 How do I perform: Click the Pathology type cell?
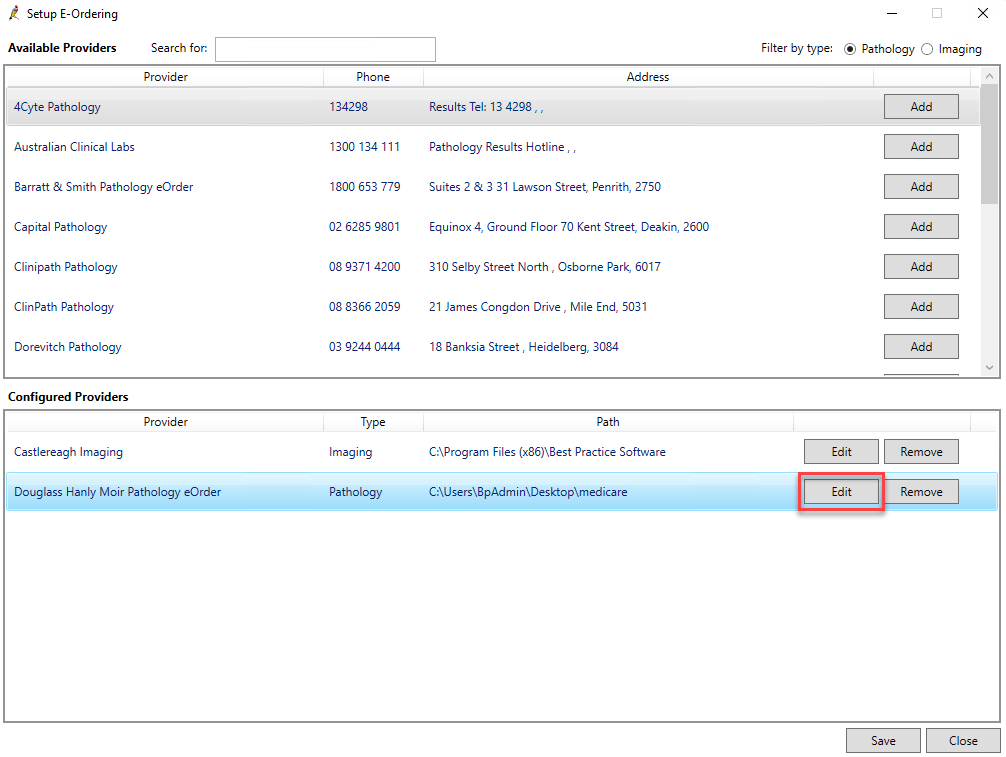(x=355, y=492)
